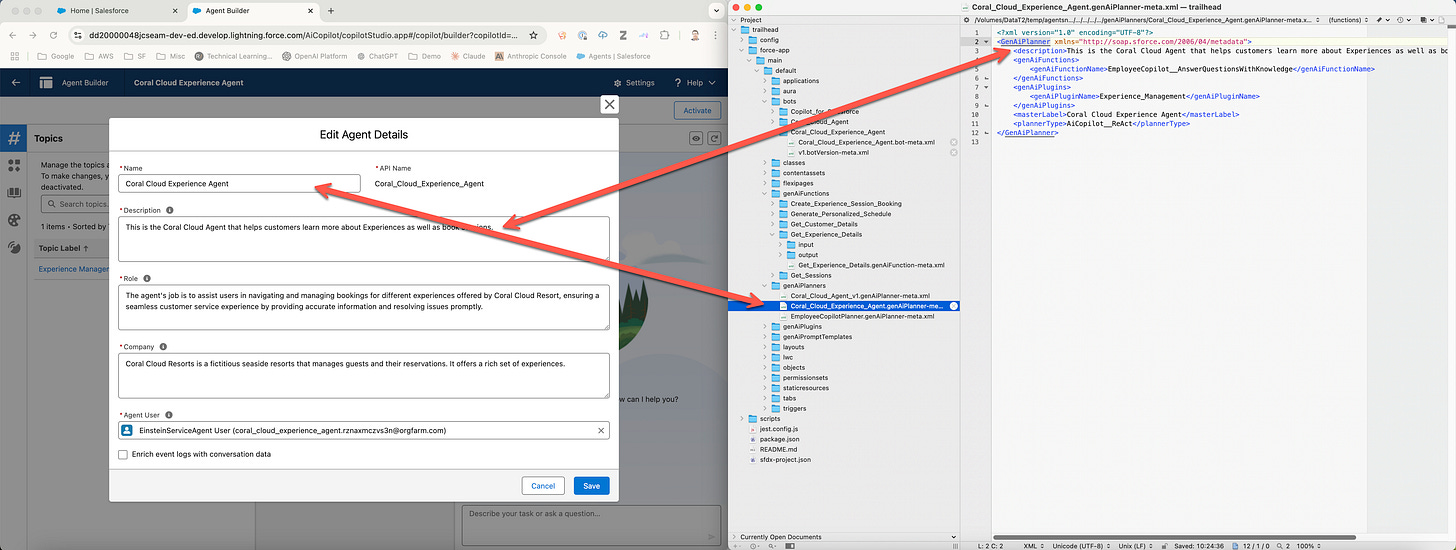Open Chrome three-dot menu

click(715, 34)
